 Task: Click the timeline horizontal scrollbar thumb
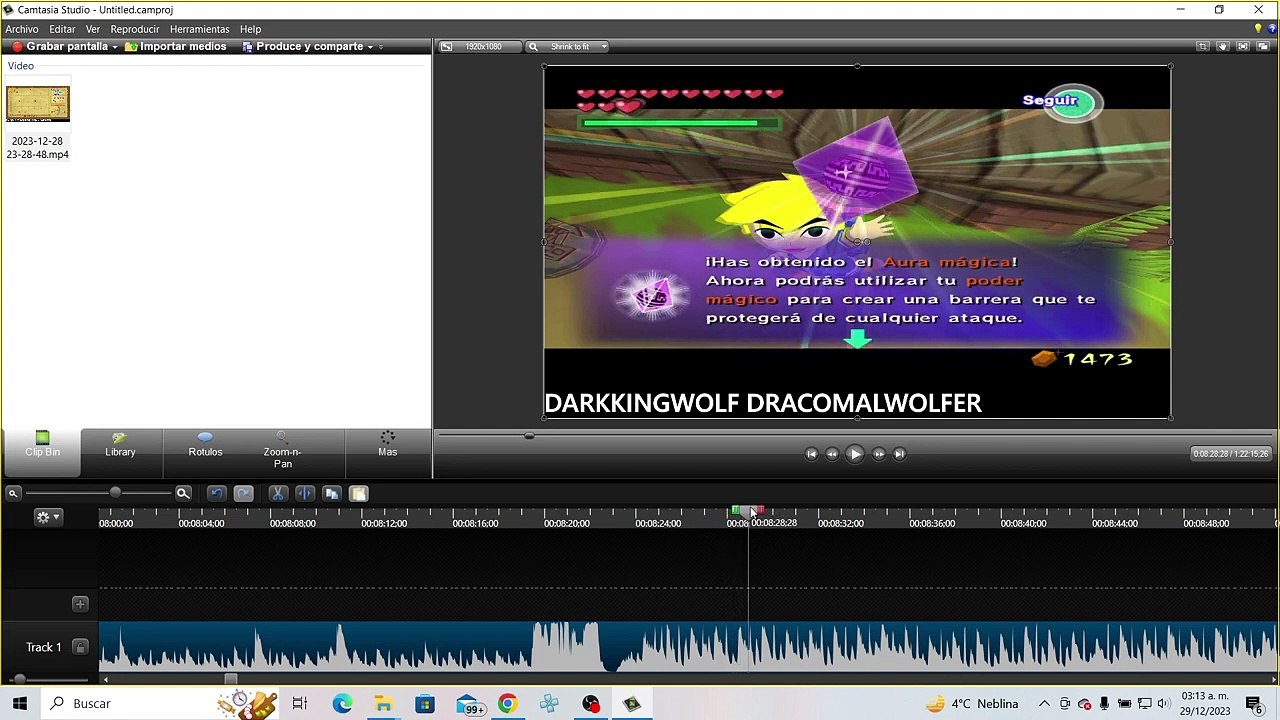point(230,679)
